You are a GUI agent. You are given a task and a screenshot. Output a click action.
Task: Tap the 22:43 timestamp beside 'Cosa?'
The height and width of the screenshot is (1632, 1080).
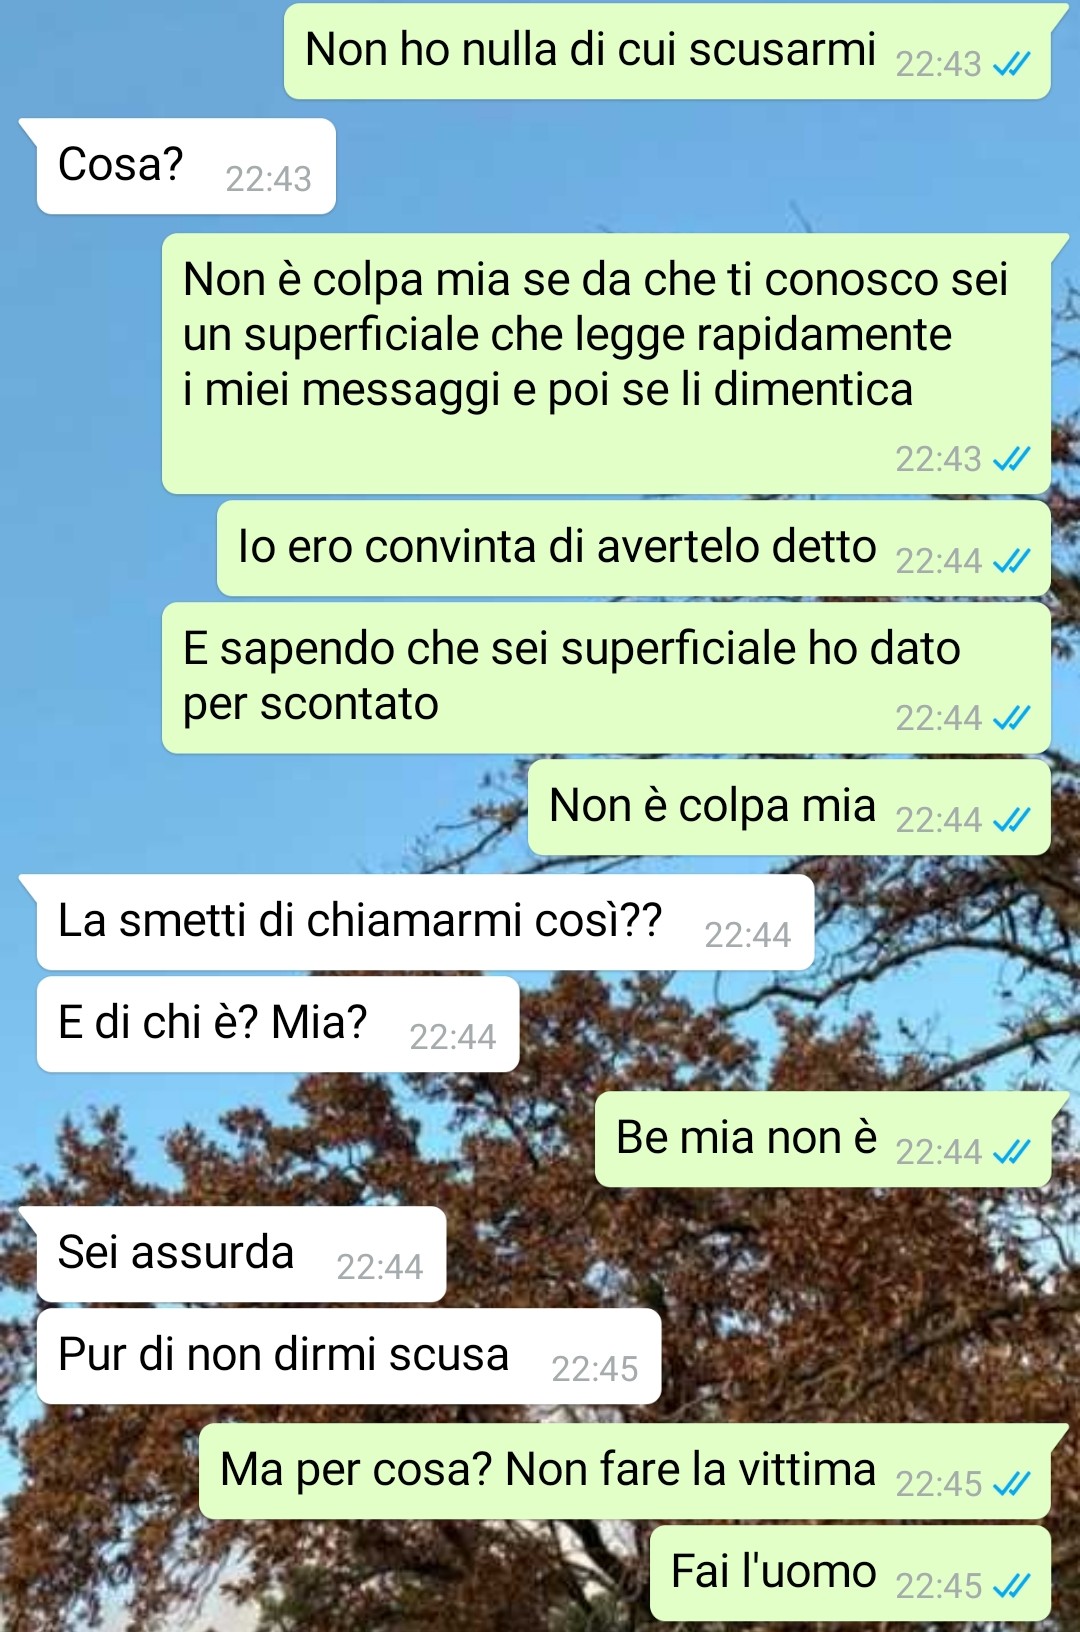tap(268, 179)
